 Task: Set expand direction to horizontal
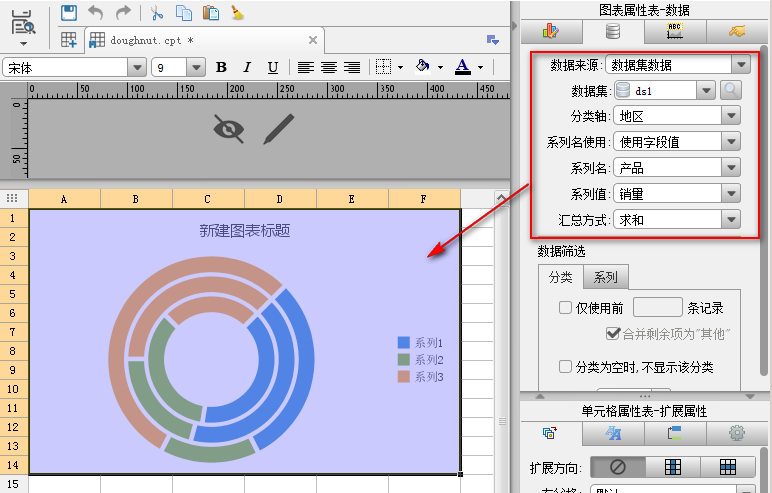tap(728, 466)
